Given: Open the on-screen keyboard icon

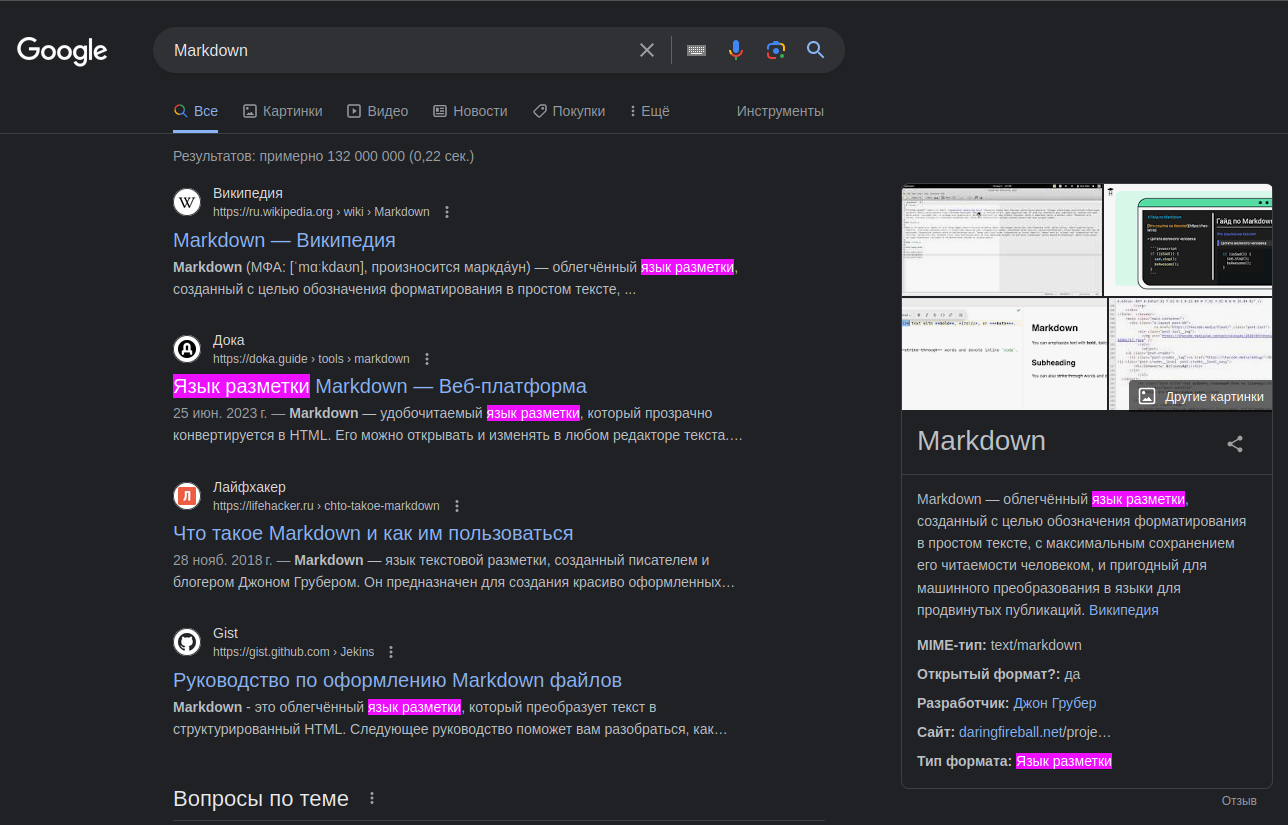Looking at the screenshot, I should (x=696, y=50).
